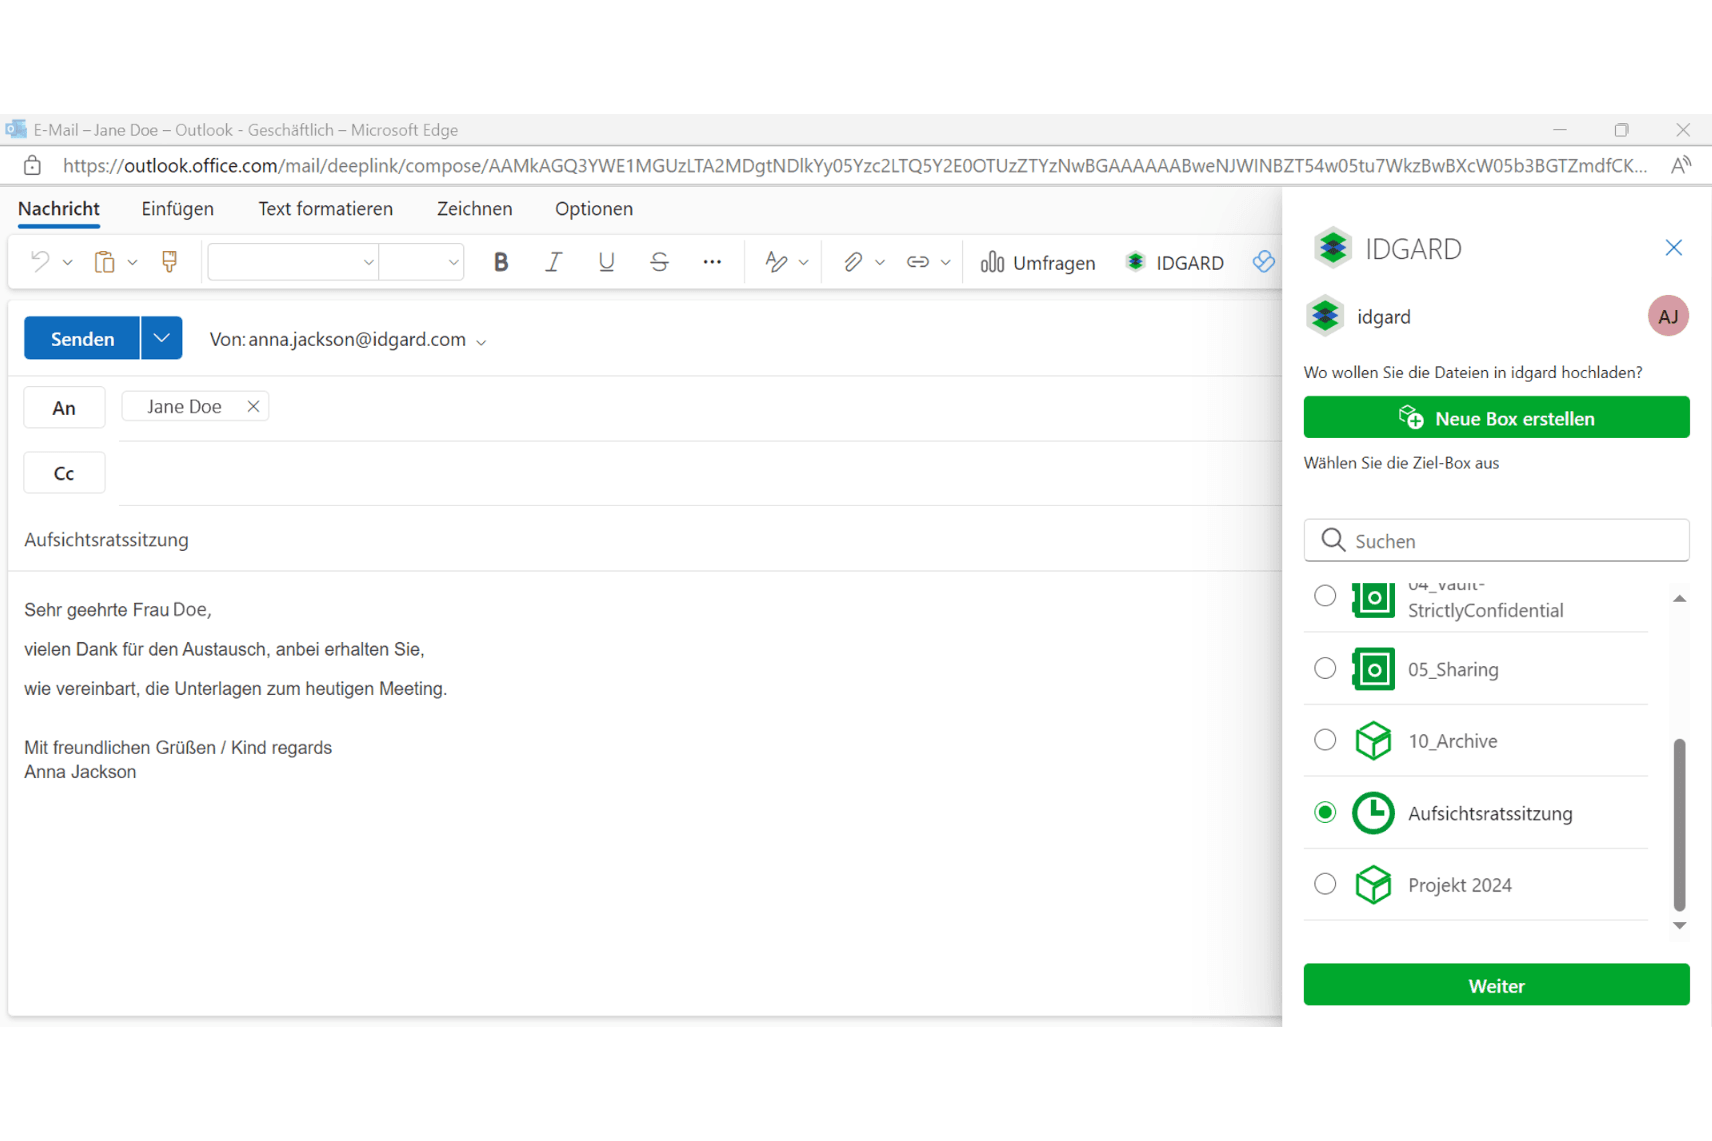
Task: Click the IDGARD logo in panel header
Action: pyautogui.click(x=1332, y=248)
